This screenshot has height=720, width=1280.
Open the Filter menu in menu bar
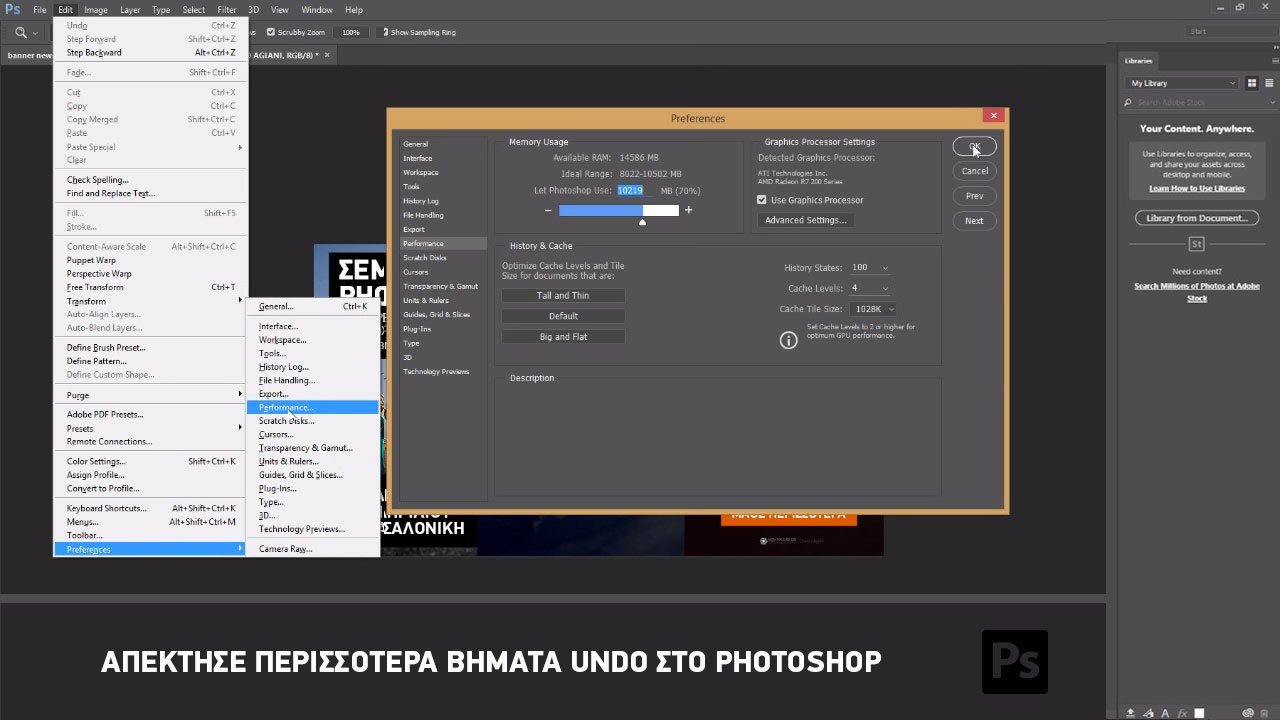226,10
